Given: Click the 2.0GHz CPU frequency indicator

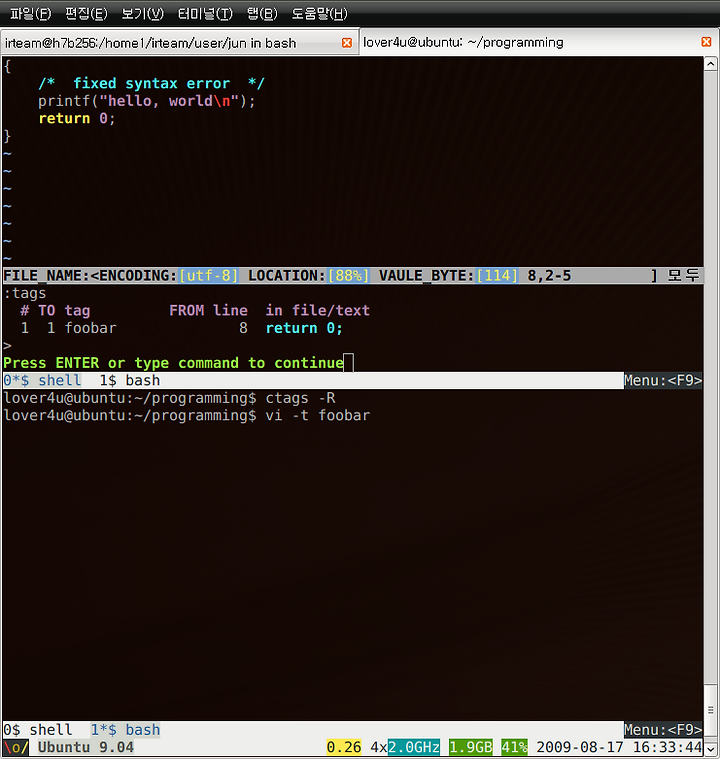Looking at the screenshot, I should point(414,747).
